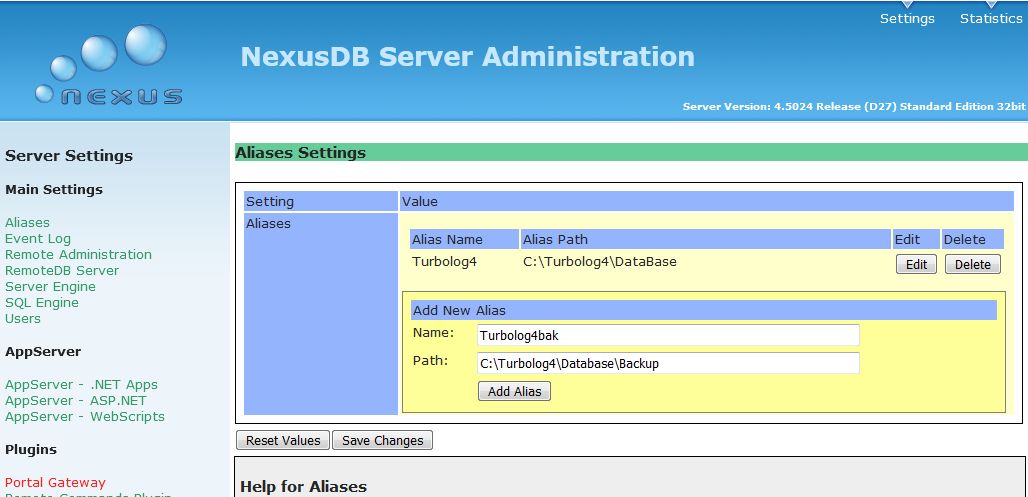Select the C:\Turbolog4\DataBase path text

600,262
